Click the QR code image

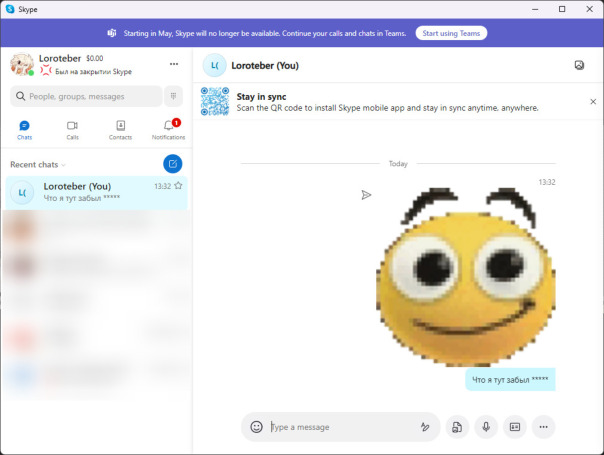point(215,101)
